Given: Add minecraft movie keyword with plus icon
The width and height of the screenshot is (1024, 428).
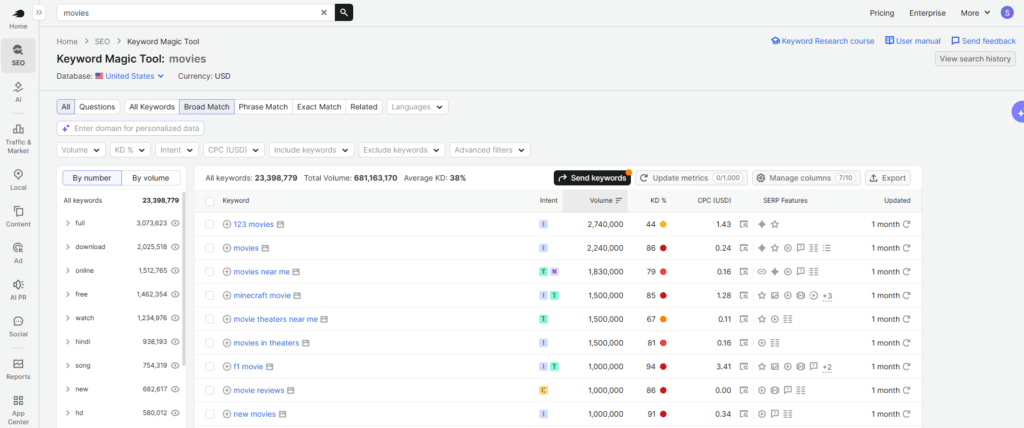Looking at the screenshot, I should point(227,295).
